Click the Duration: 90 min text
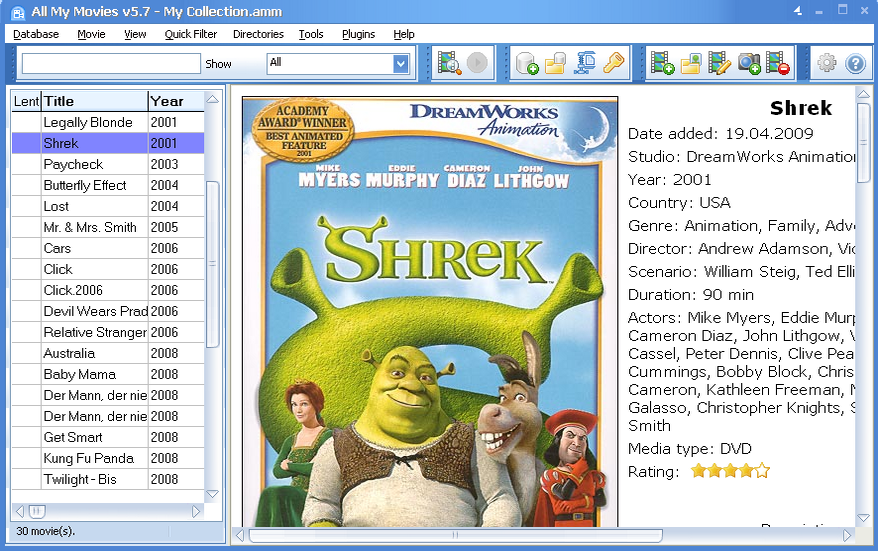This screenshot has width=878, height=551. click(x=691, y=295)
